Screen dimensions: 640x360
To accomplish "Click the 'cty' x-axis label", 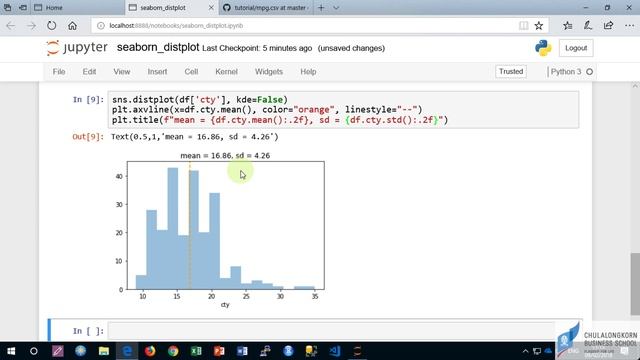I will (x=225, y=304).
